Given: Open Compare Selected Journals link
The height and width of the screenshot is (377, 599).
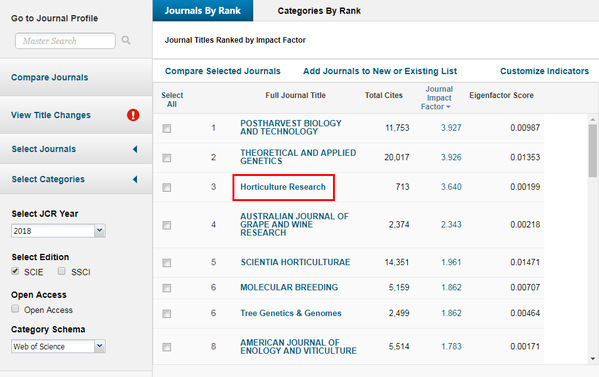Looking at the screenshot, I should tap(223, 71).
